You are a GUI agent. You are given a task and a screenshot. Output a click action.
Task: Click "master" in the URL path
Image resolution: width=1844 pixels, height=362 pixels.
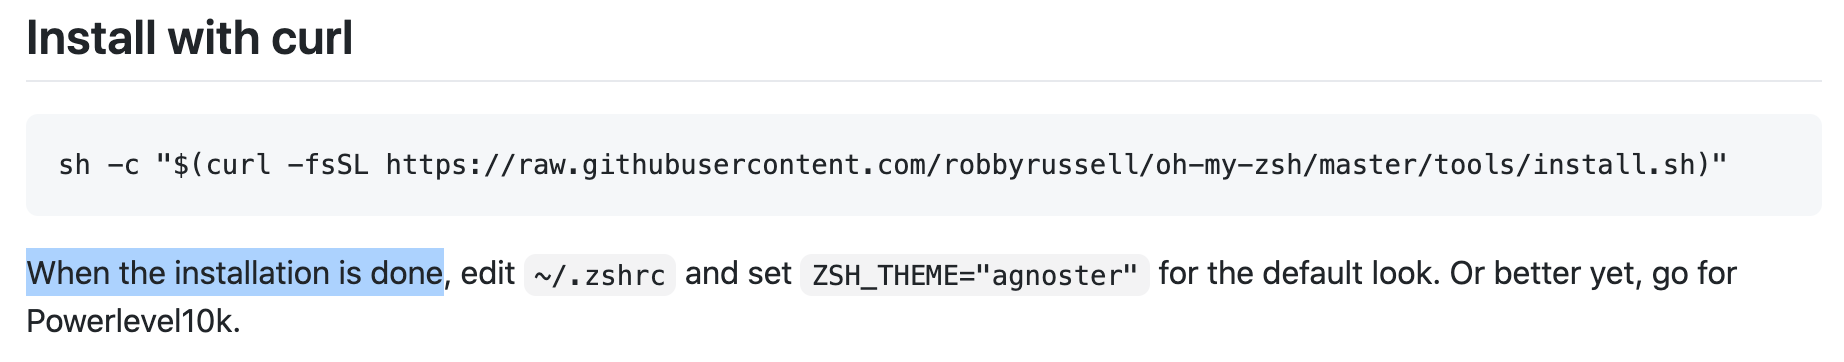pyautogui.click(x=1368, y=165)
